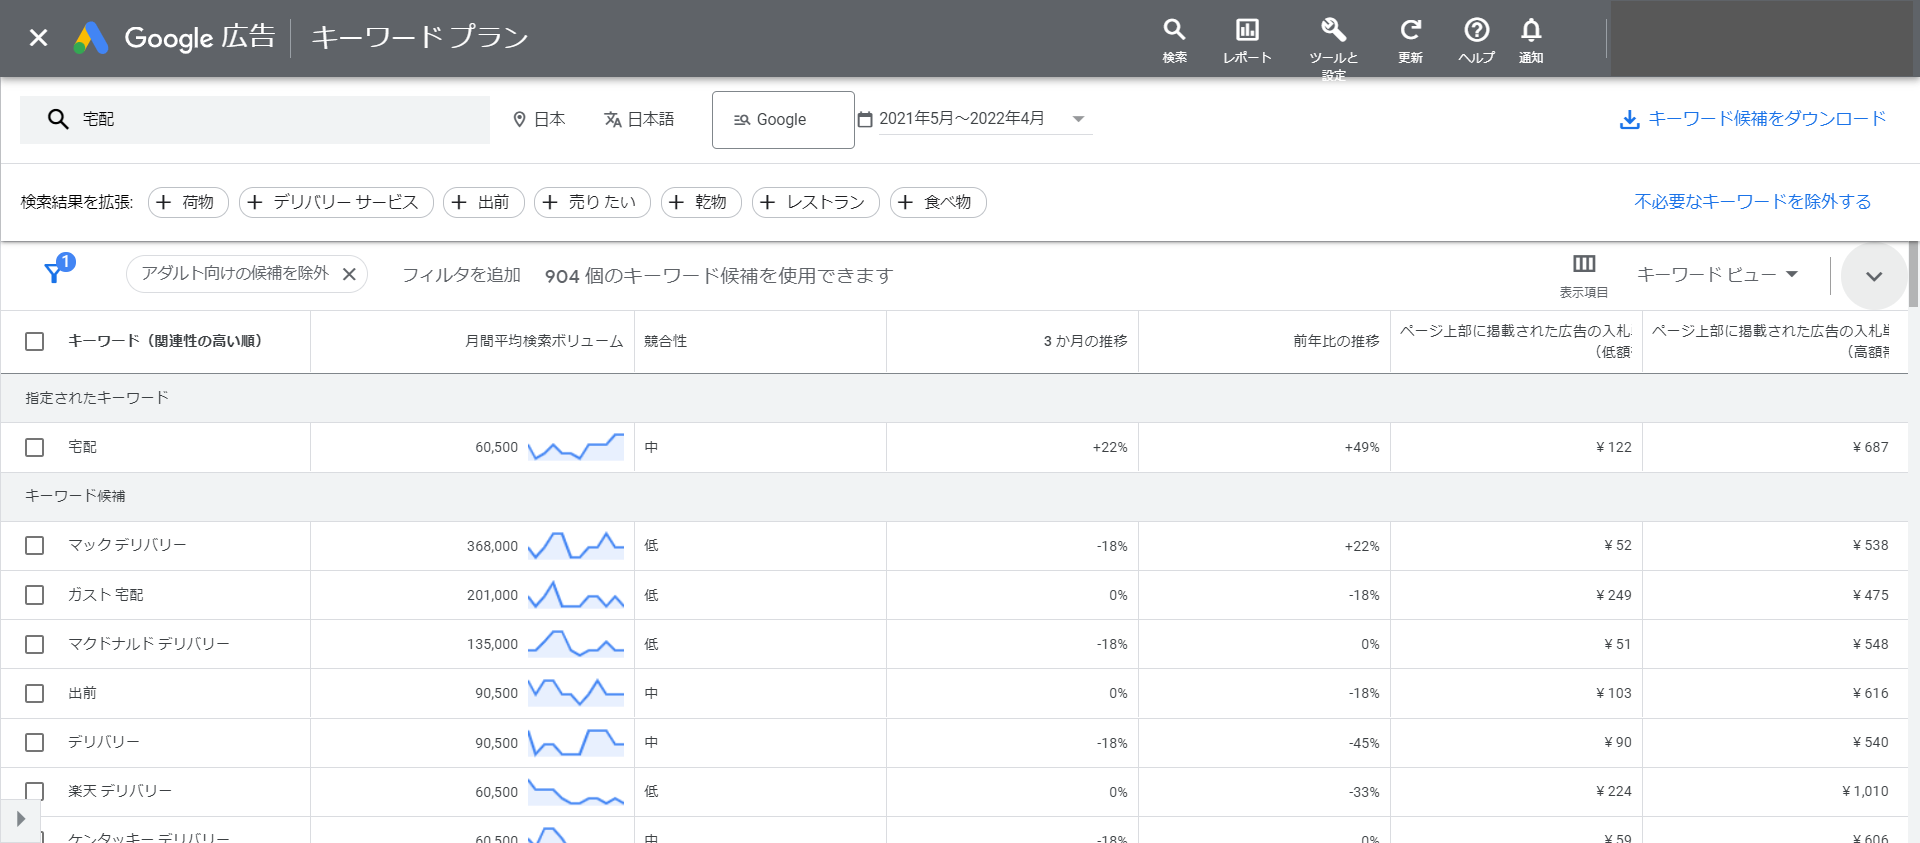Click the vertical scrollbar on the right
Viewport: 1920px width, 843px height.
point(1914,275)
